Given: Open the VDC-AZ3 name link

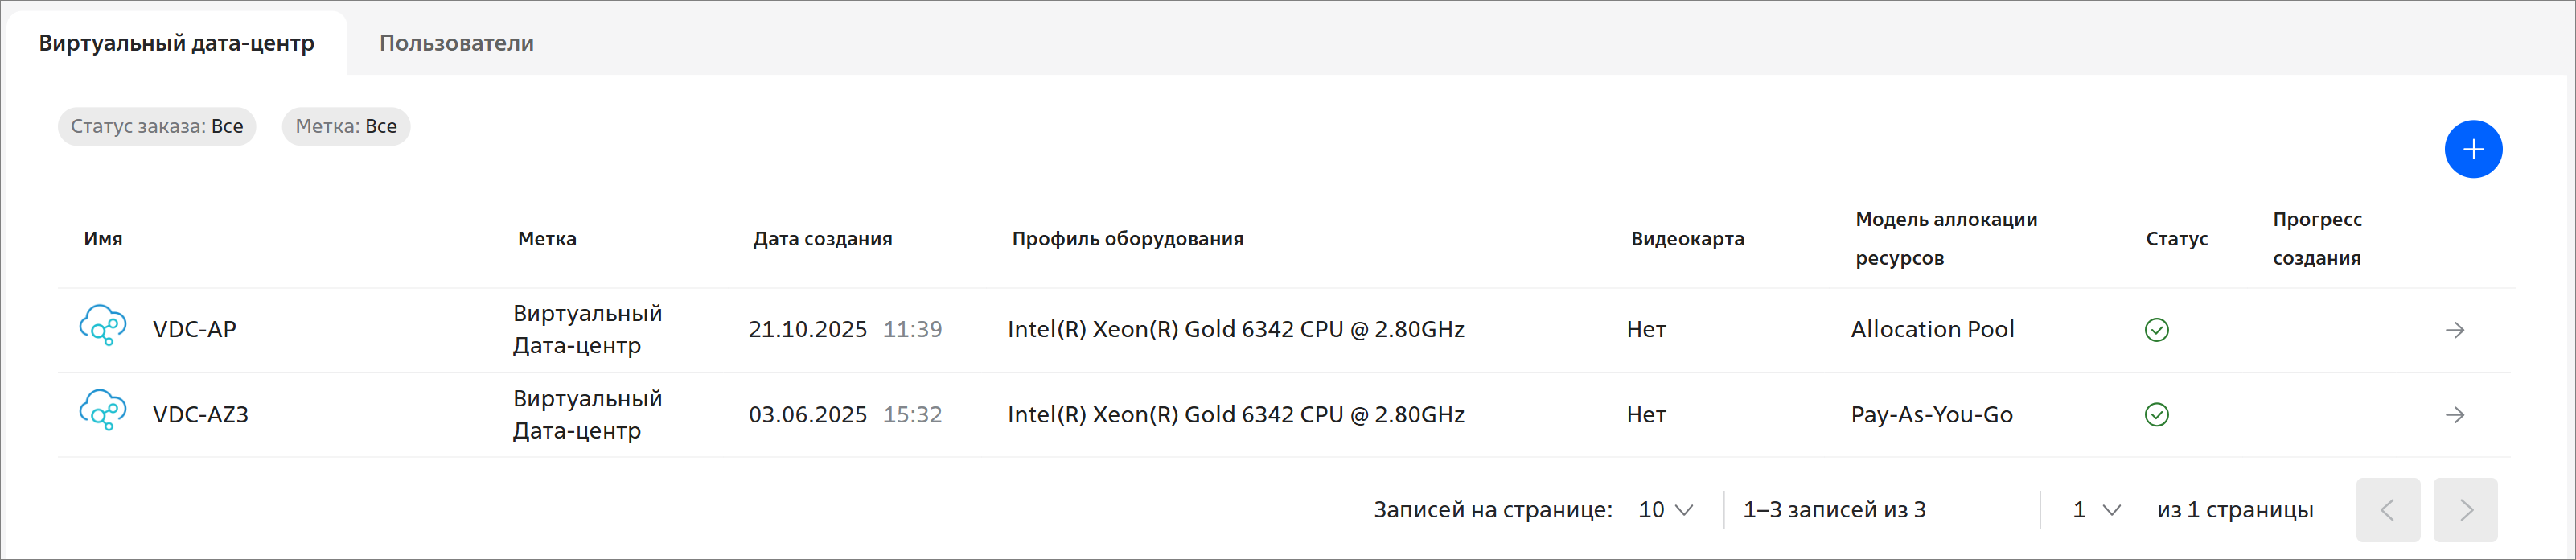Looking at the screenshot, I should (x=200, y=415).
